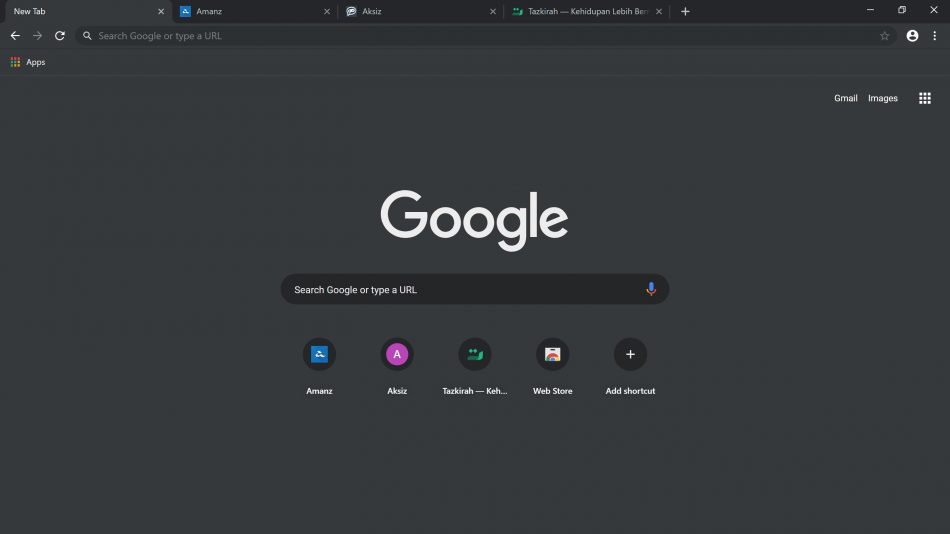This screenshot has height=534, width=950.
Task: Go back using the back arrow
Action: (x=15, y=36)
